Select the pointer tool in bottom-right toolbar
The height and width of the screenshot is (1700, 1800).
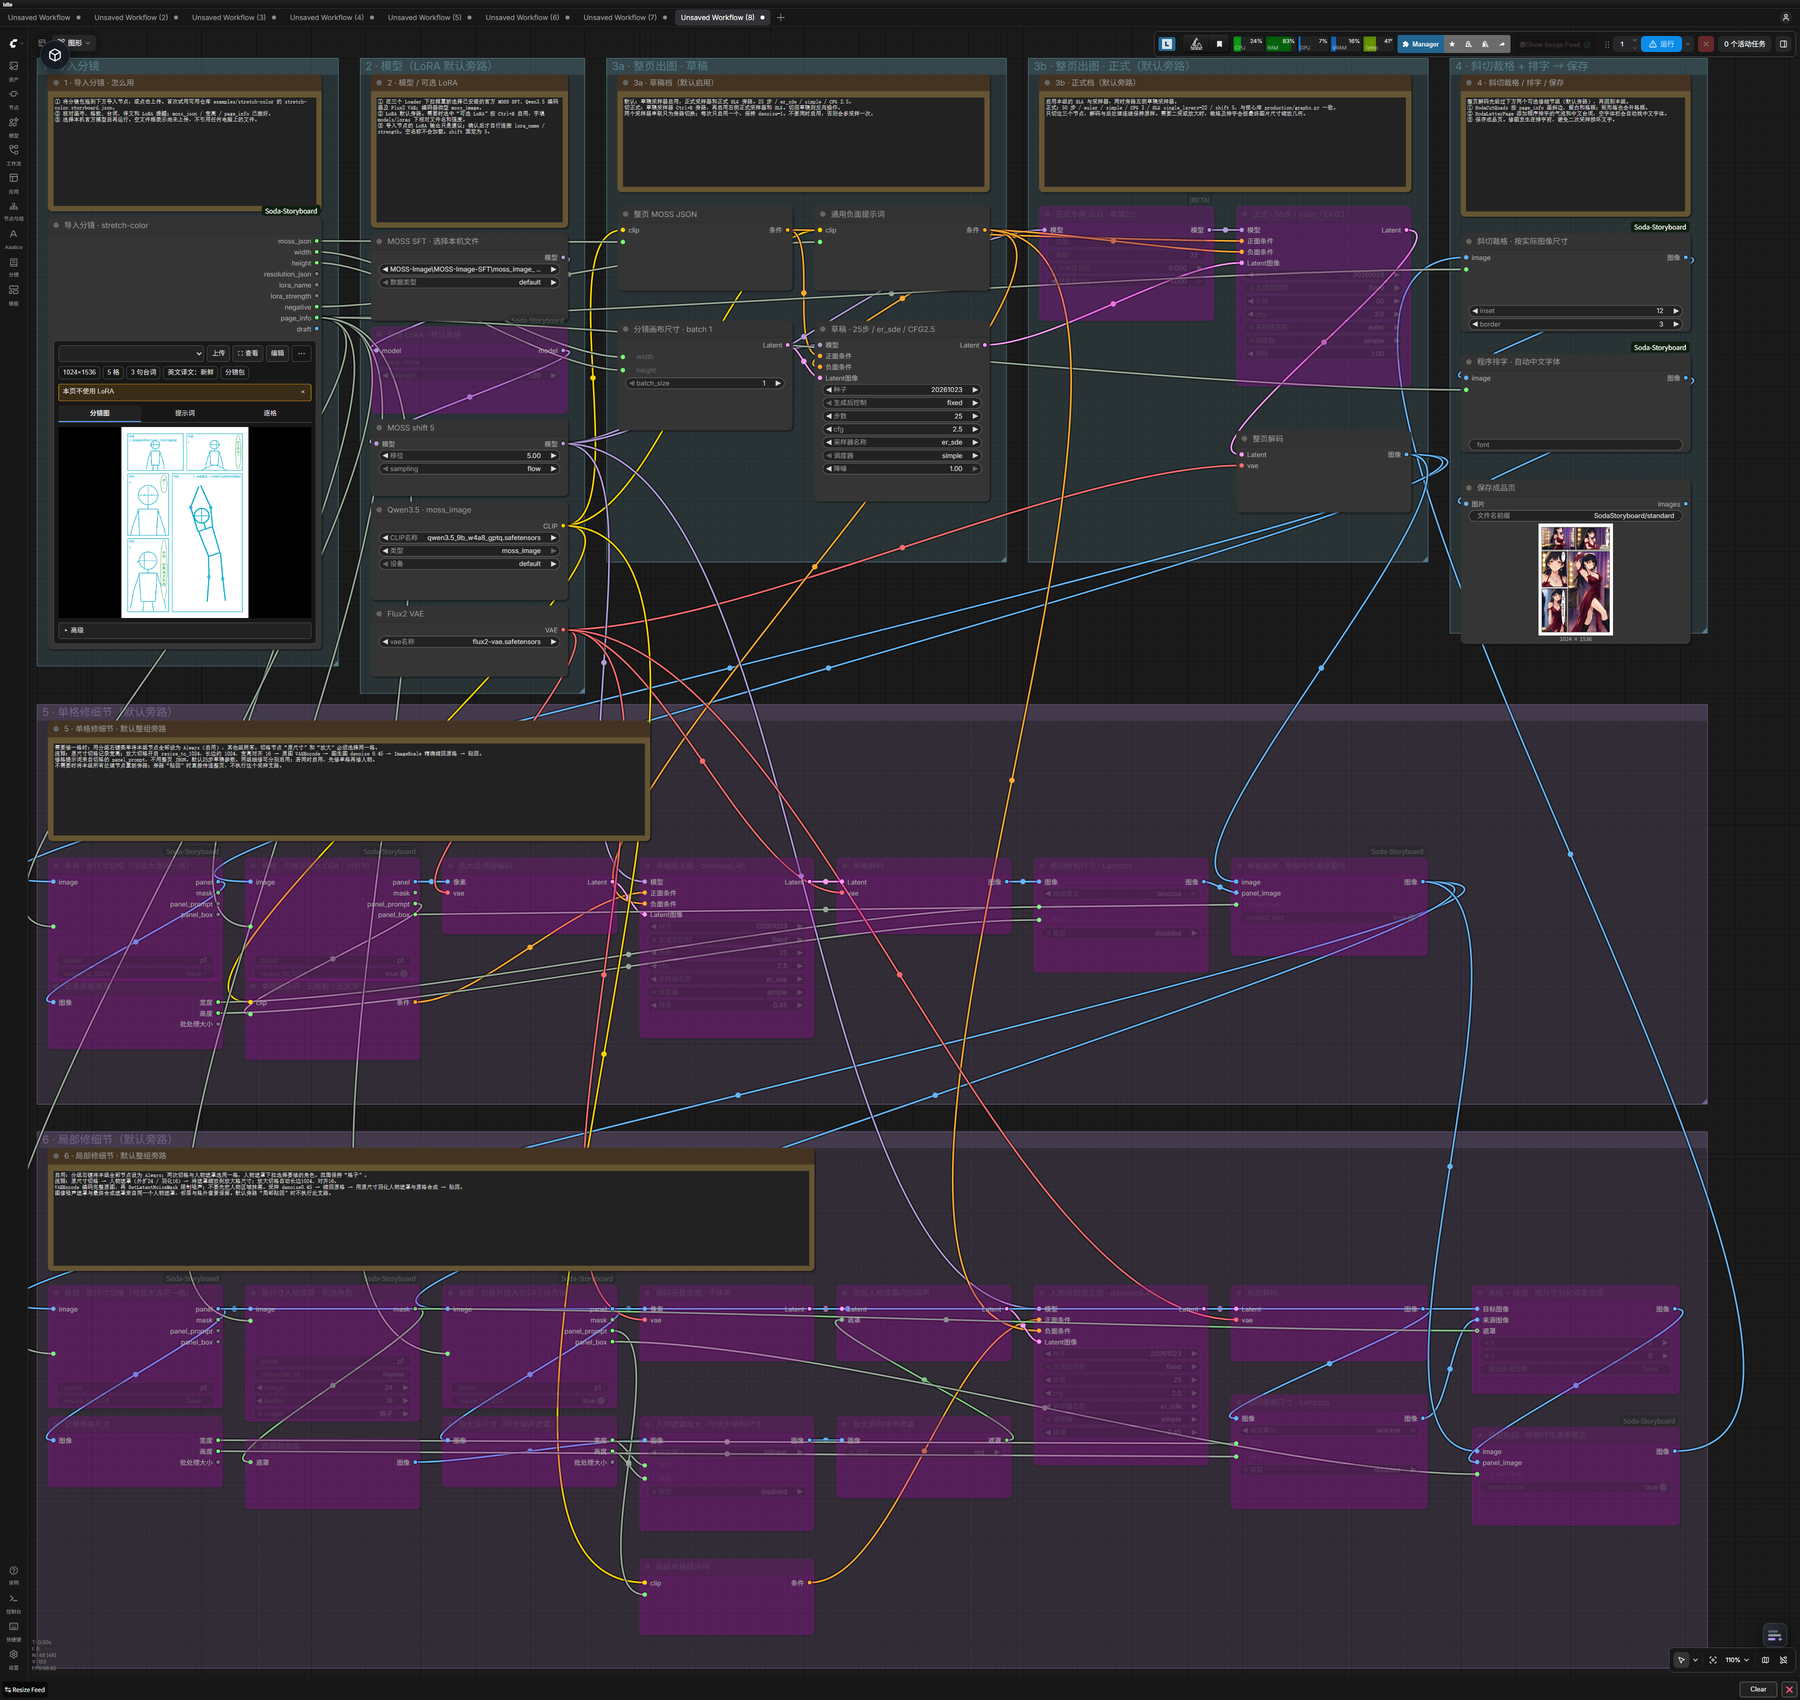click(1681, 1660)
